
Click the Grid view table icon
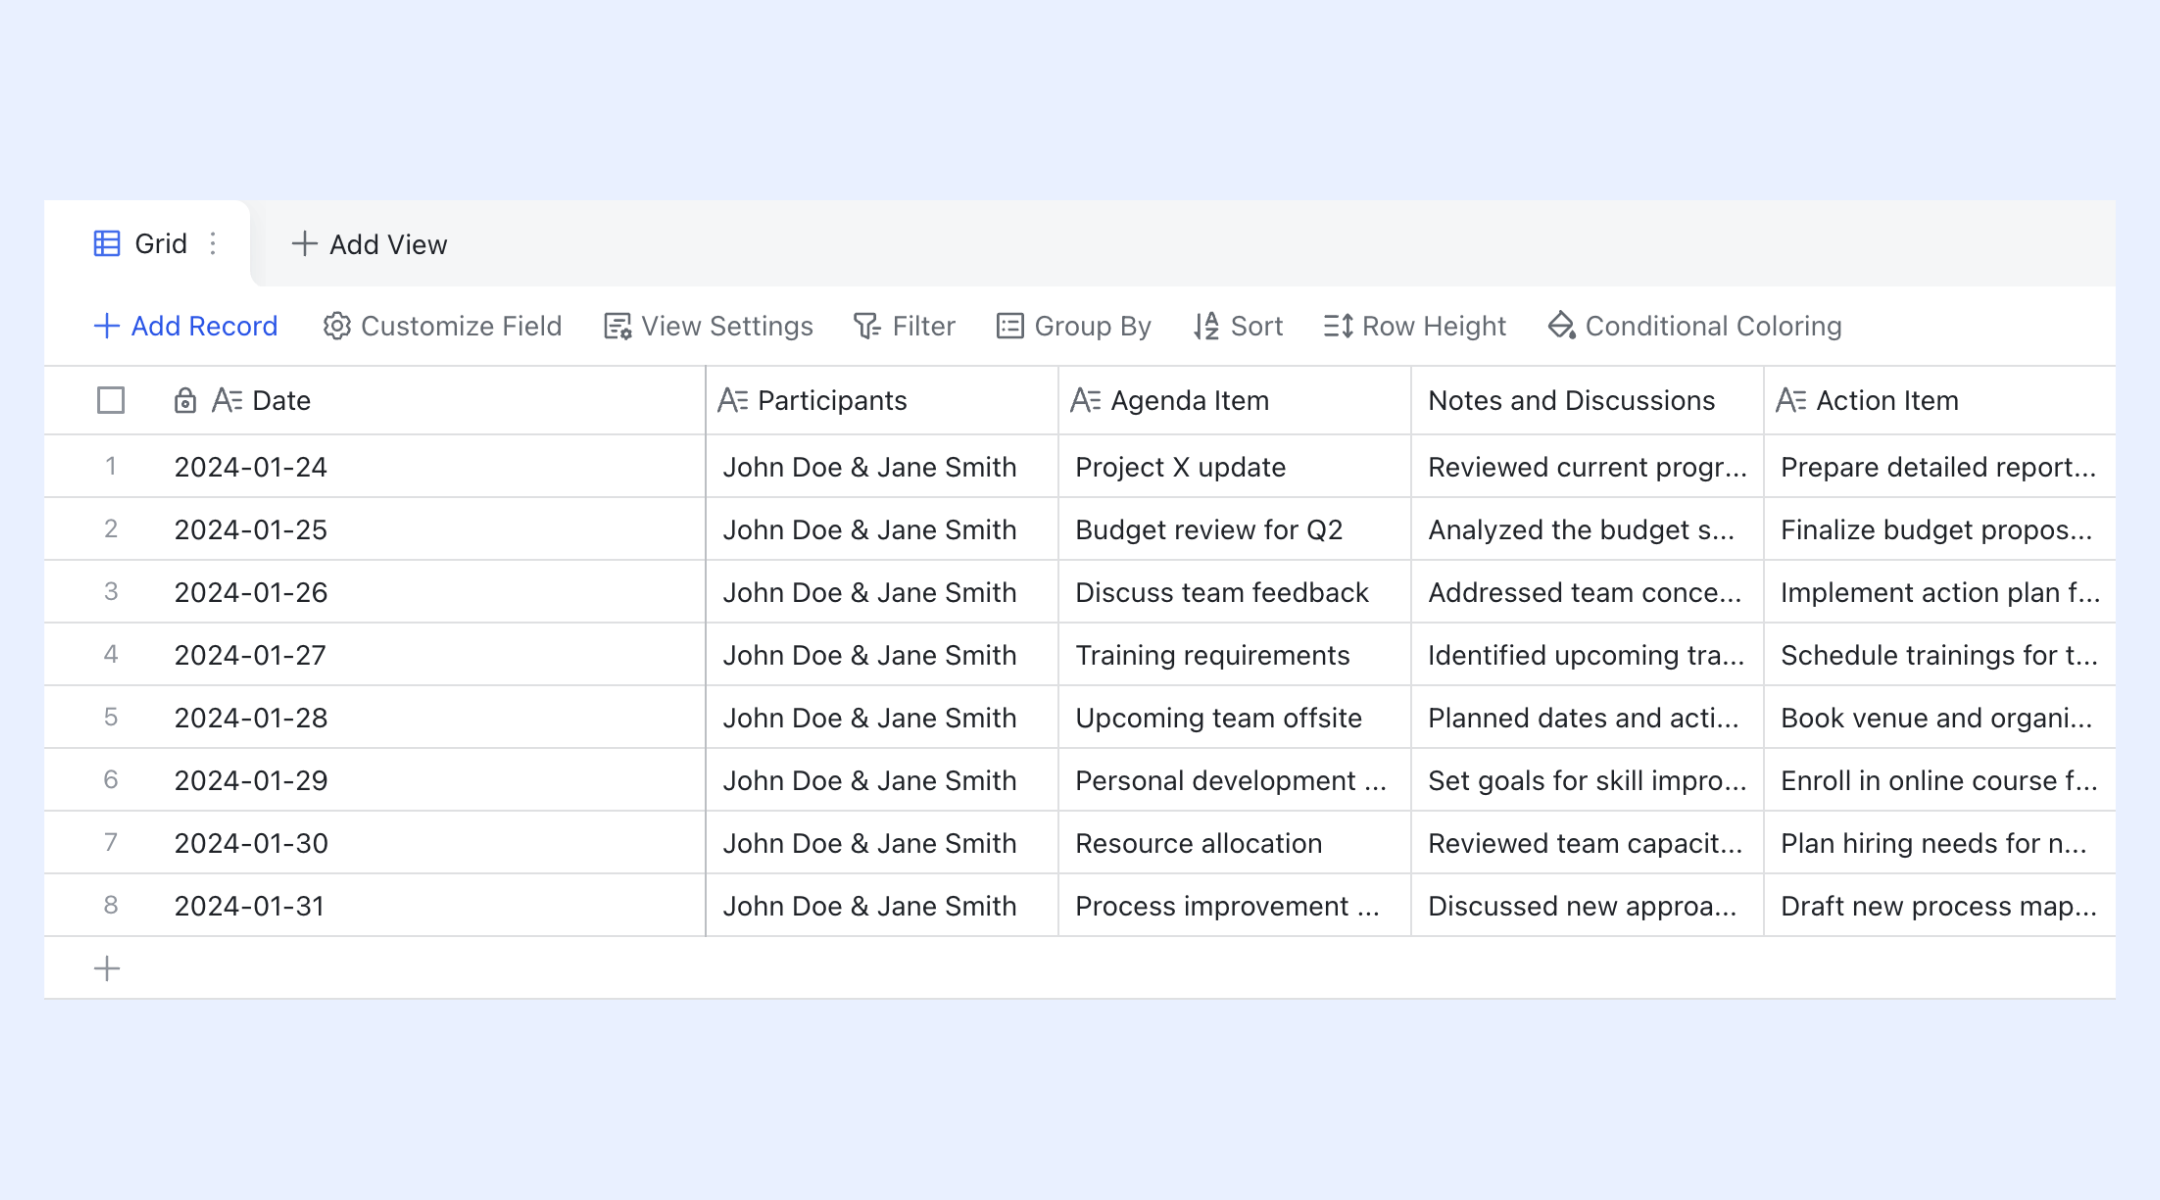pyautogui.click(x=107, y=244)
